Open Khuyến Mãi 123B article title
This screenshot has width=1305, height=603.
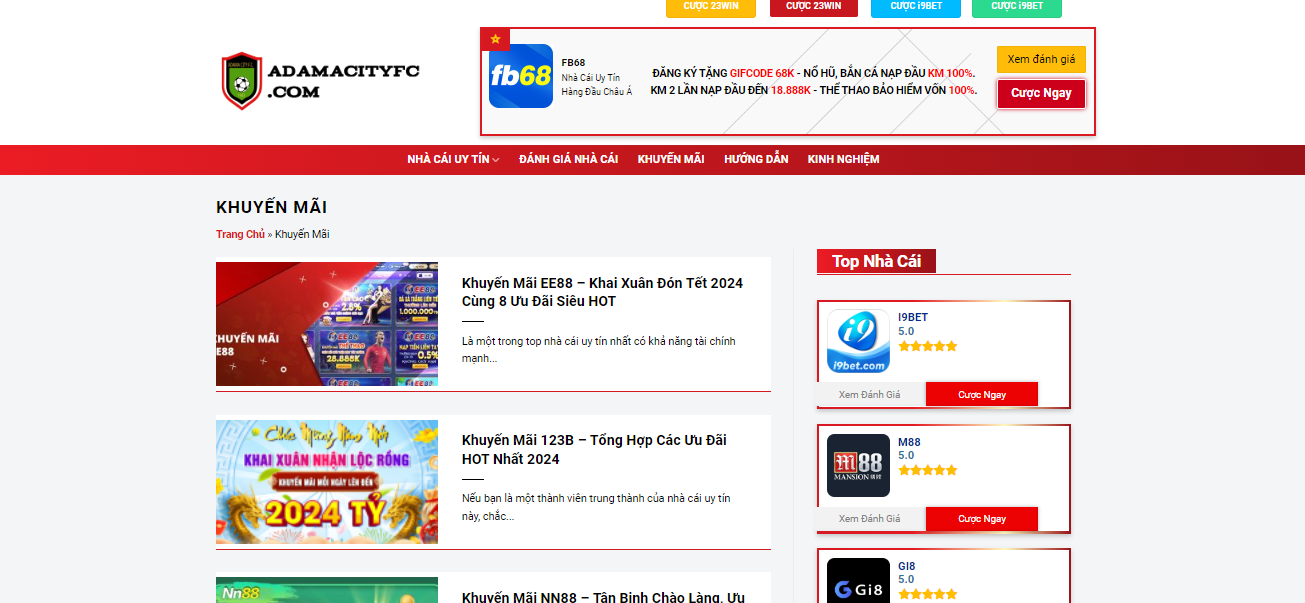(594, 450)
